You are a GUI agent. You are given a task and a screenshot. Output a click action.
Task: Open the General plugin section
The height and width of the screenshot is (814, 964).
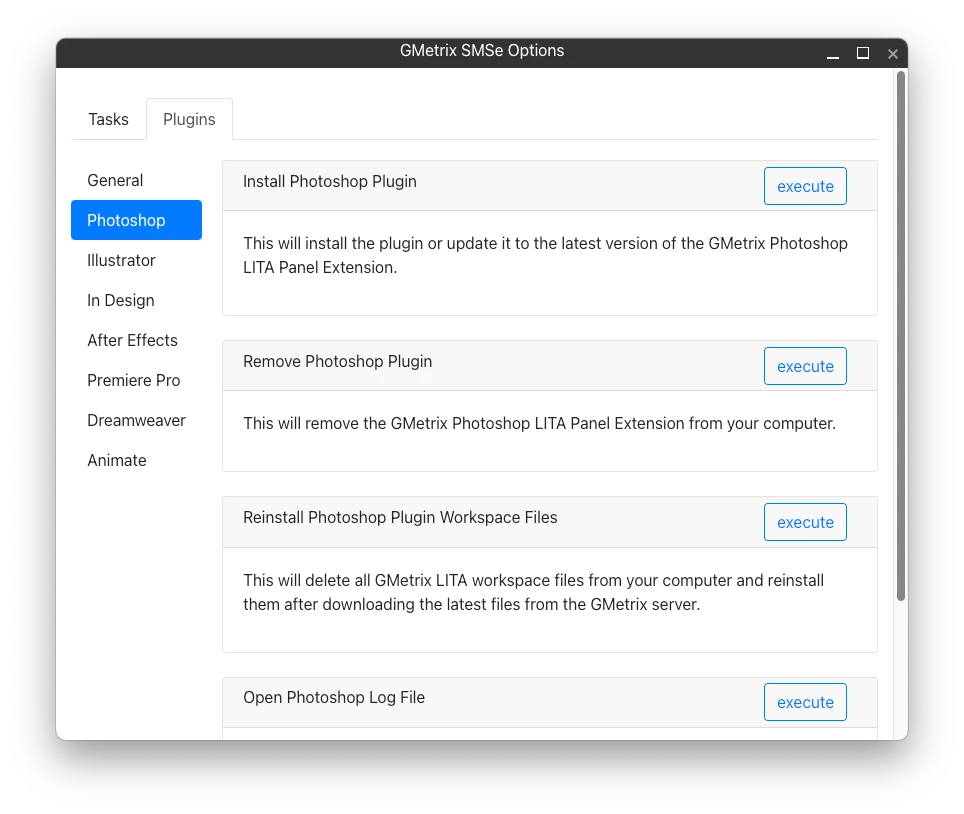(x=136, y=180)
